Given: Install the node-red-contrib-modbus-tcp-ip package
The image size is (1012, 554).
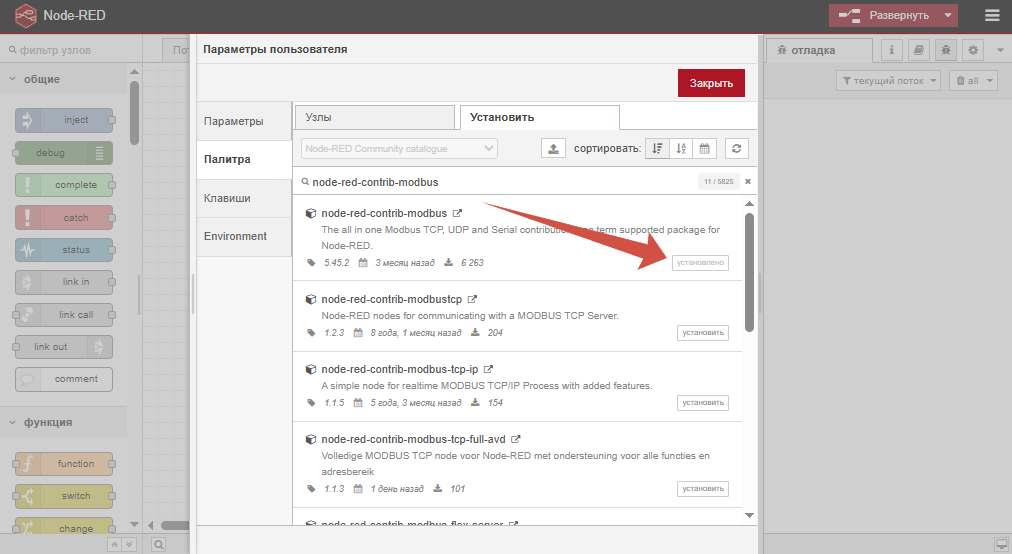Looking at the screenshot, I should [x=702, y=403].
